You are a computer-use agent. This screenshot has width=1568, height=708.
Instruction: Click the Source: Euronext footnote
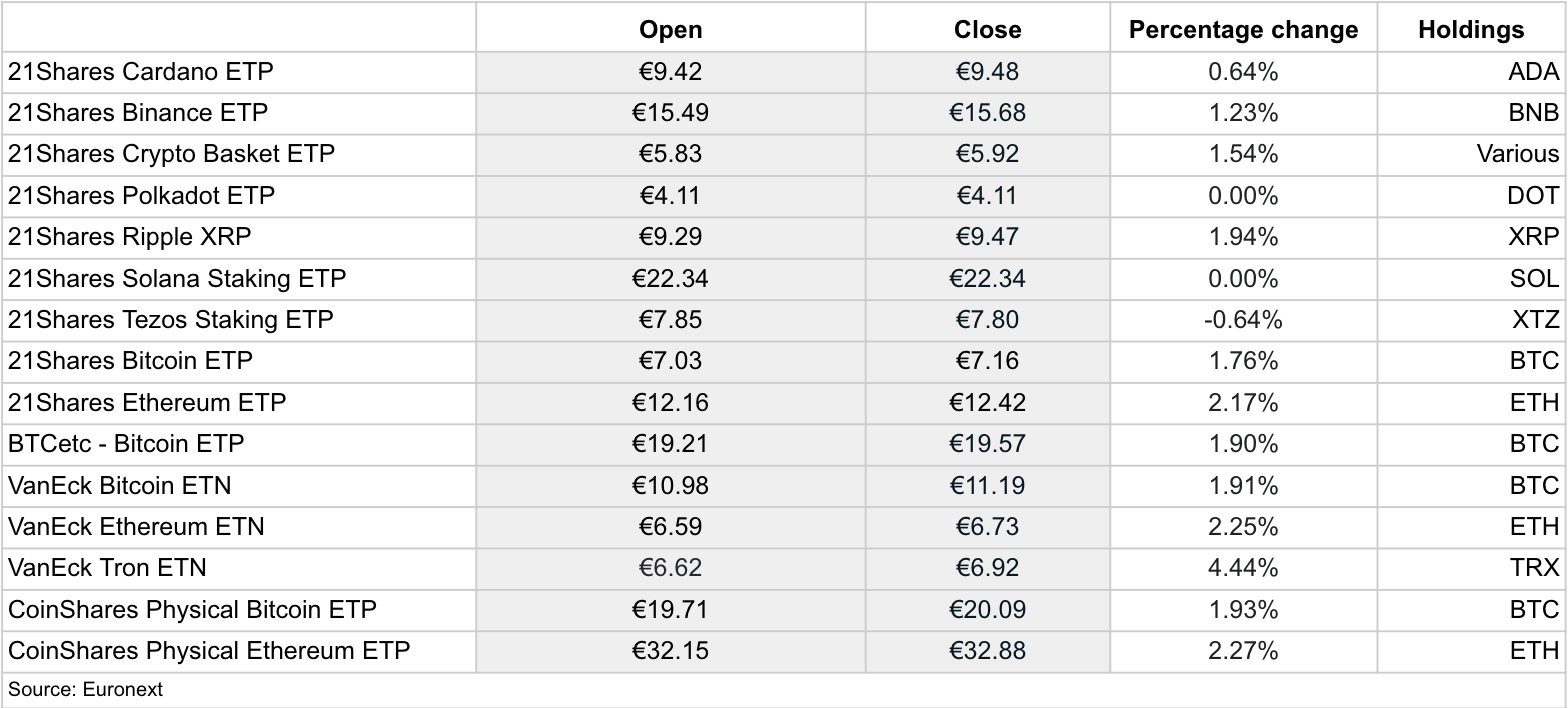(85, 690)
